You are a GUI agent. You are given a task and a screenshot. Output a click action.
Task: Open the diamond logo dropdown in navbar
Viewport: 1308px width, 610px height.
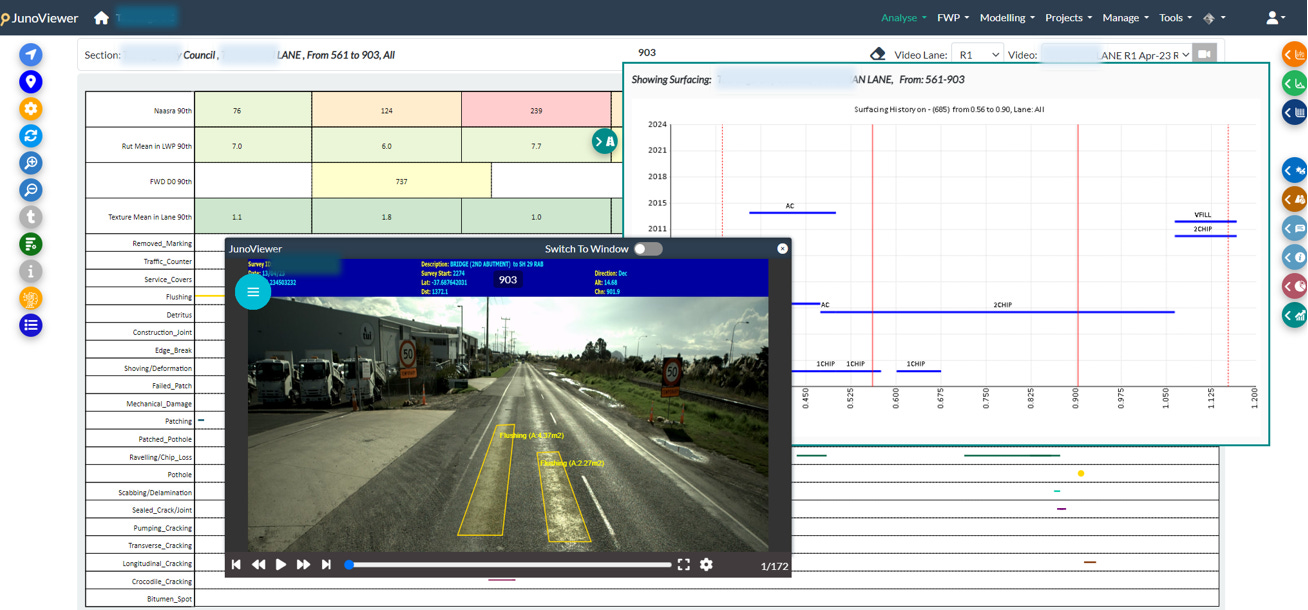tap(1214, 18)
